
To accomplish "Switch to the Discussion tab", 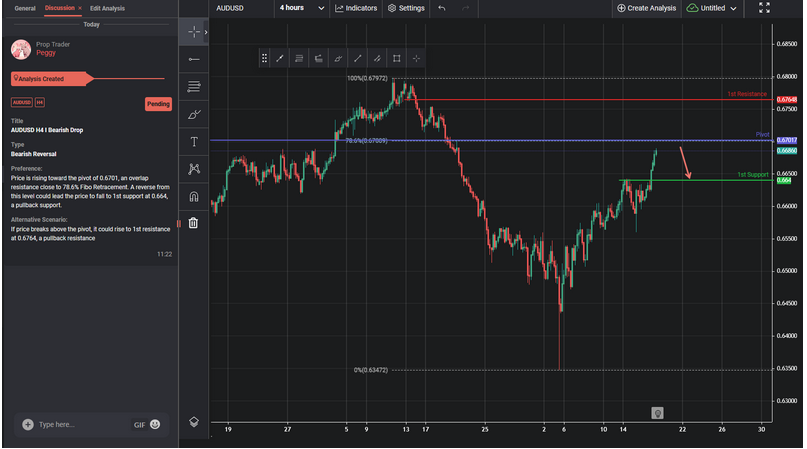I will 59,8.
